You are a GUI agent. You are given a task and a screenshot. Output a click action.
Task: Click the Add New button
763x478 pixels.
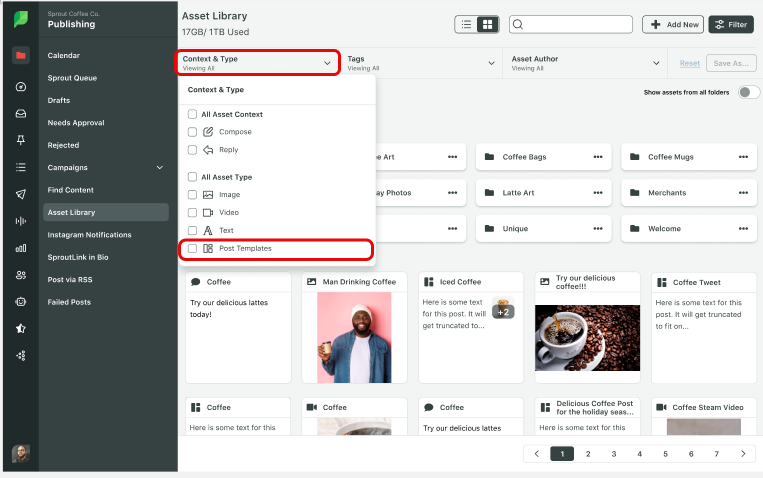tap(673, 24)
